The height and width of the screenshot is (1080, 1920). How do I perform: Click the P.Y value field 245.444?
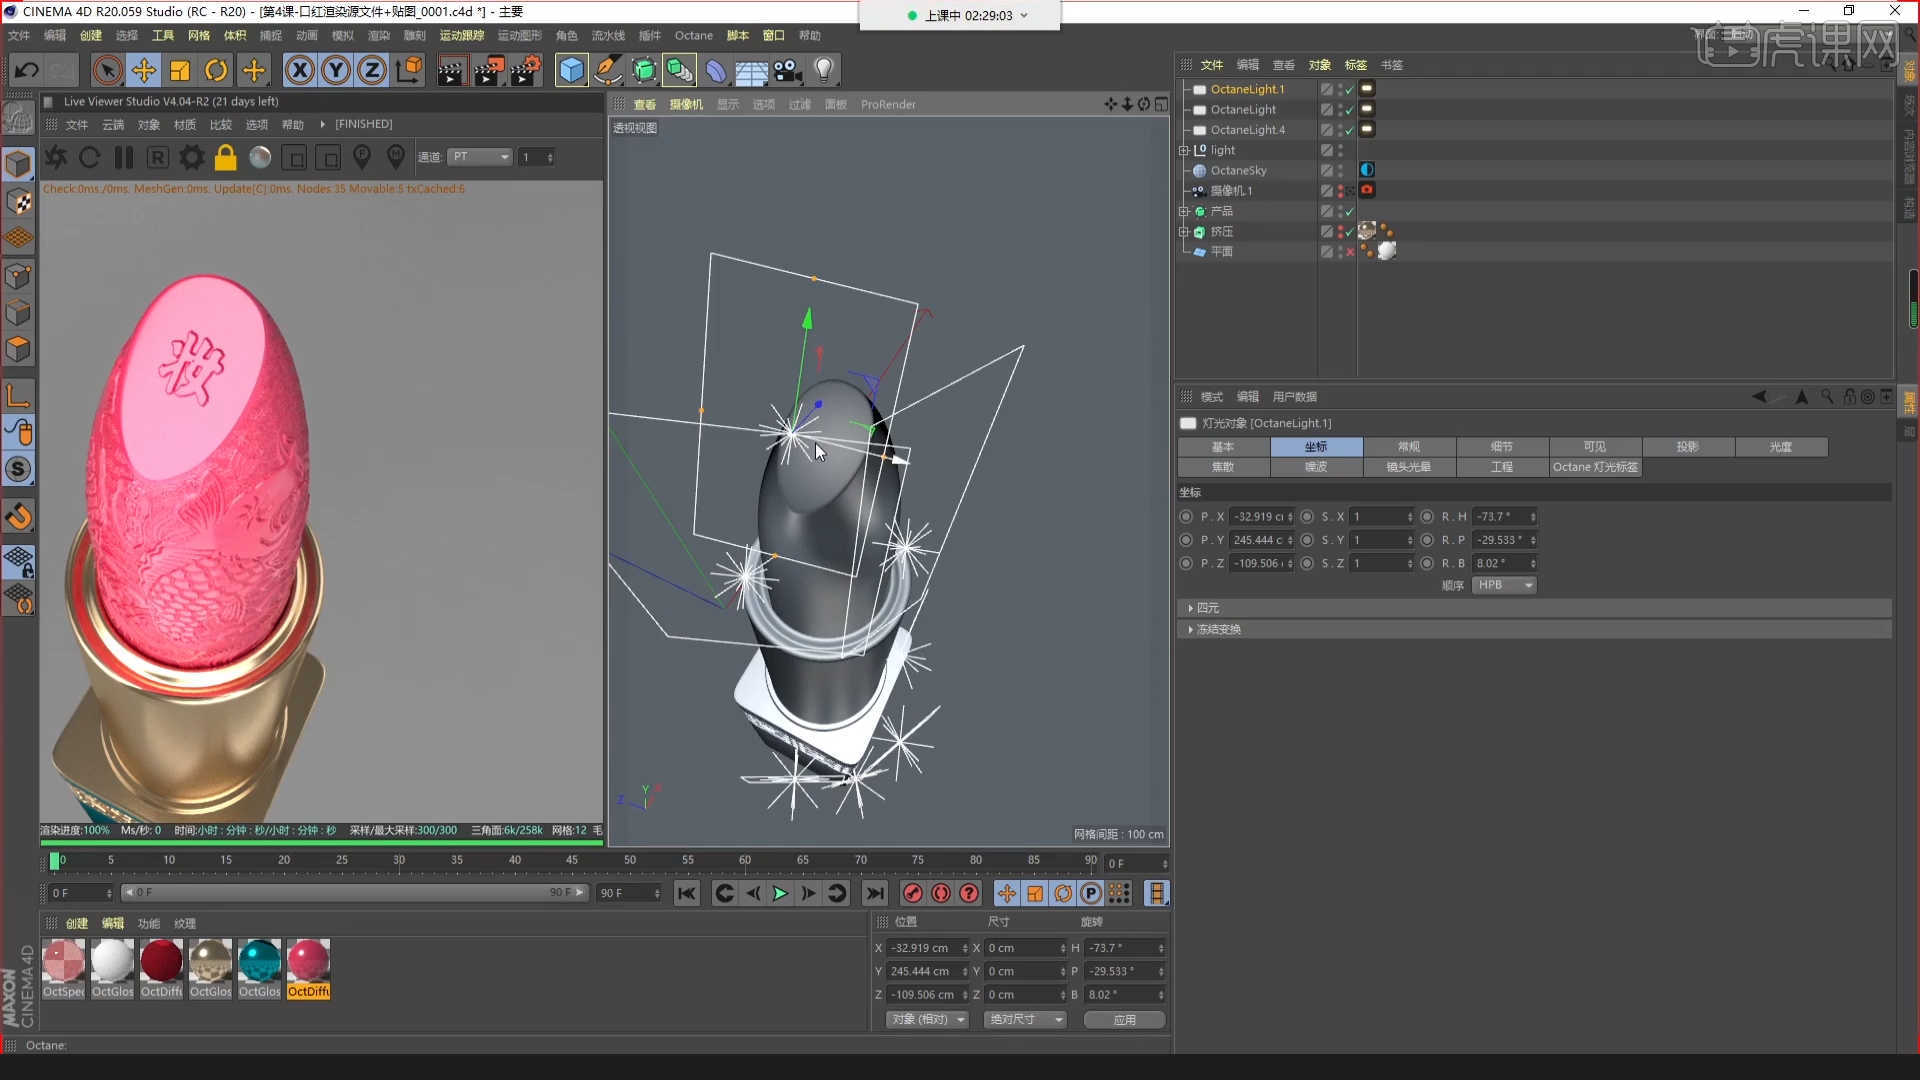(1261, 540)
